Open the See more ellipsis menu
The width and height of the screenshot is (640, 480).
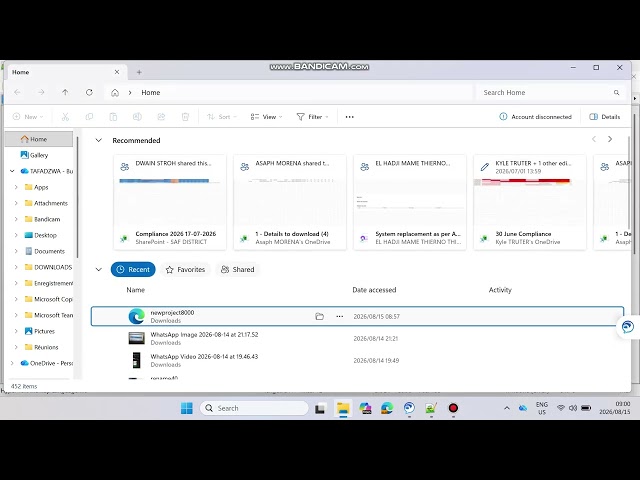[x=349, y=117]
